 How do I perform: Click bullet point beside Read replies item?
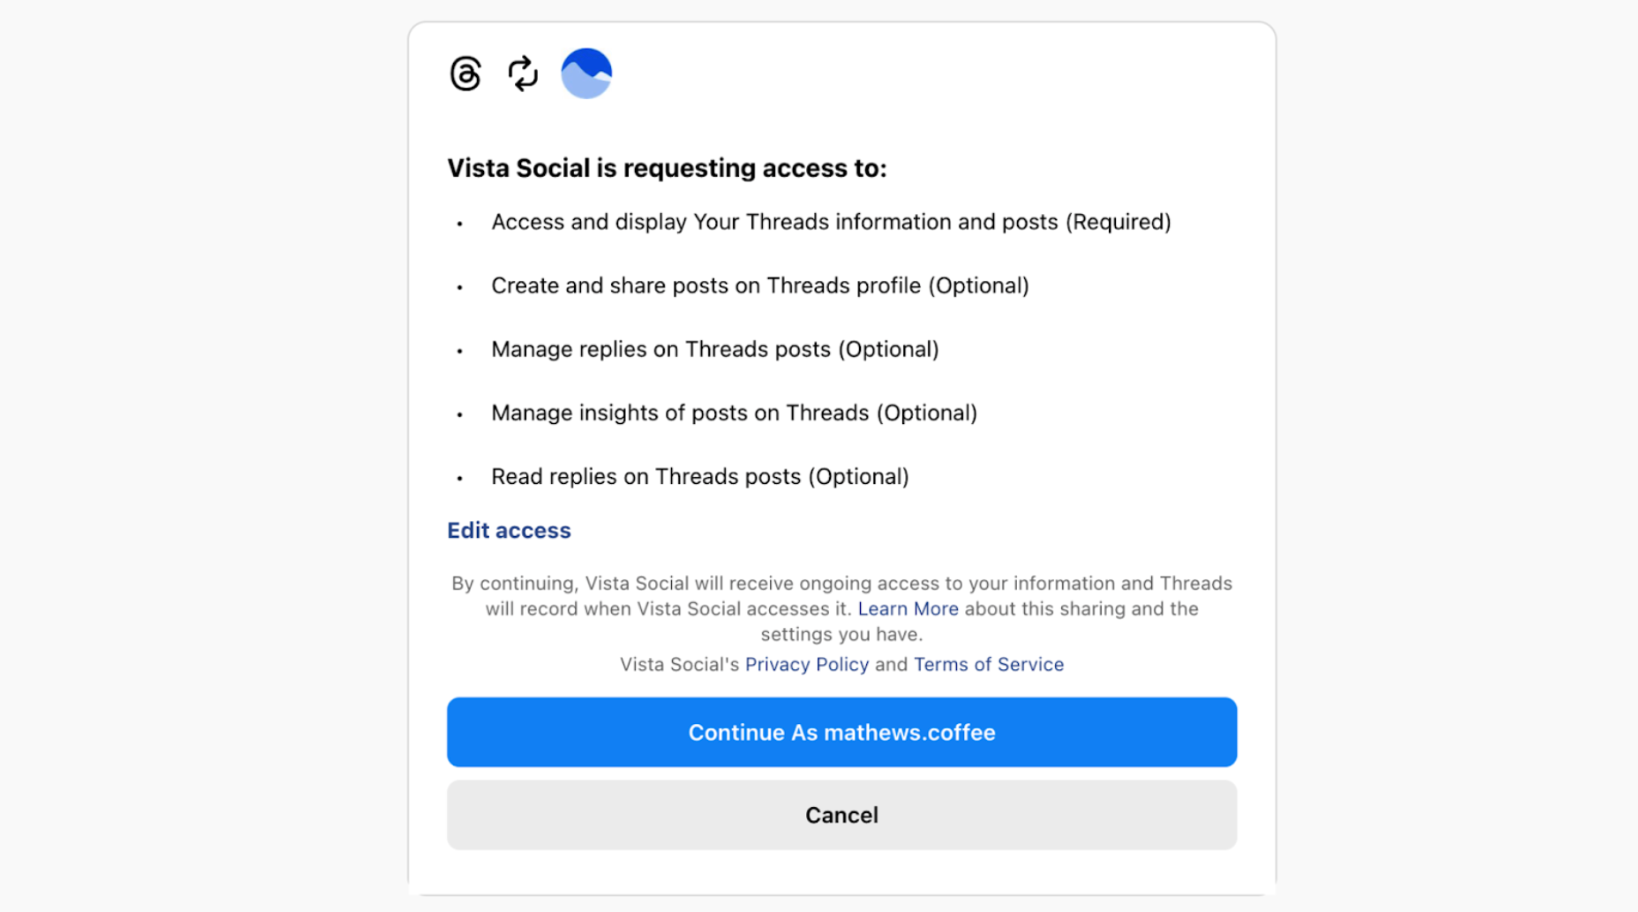[460, 479]
